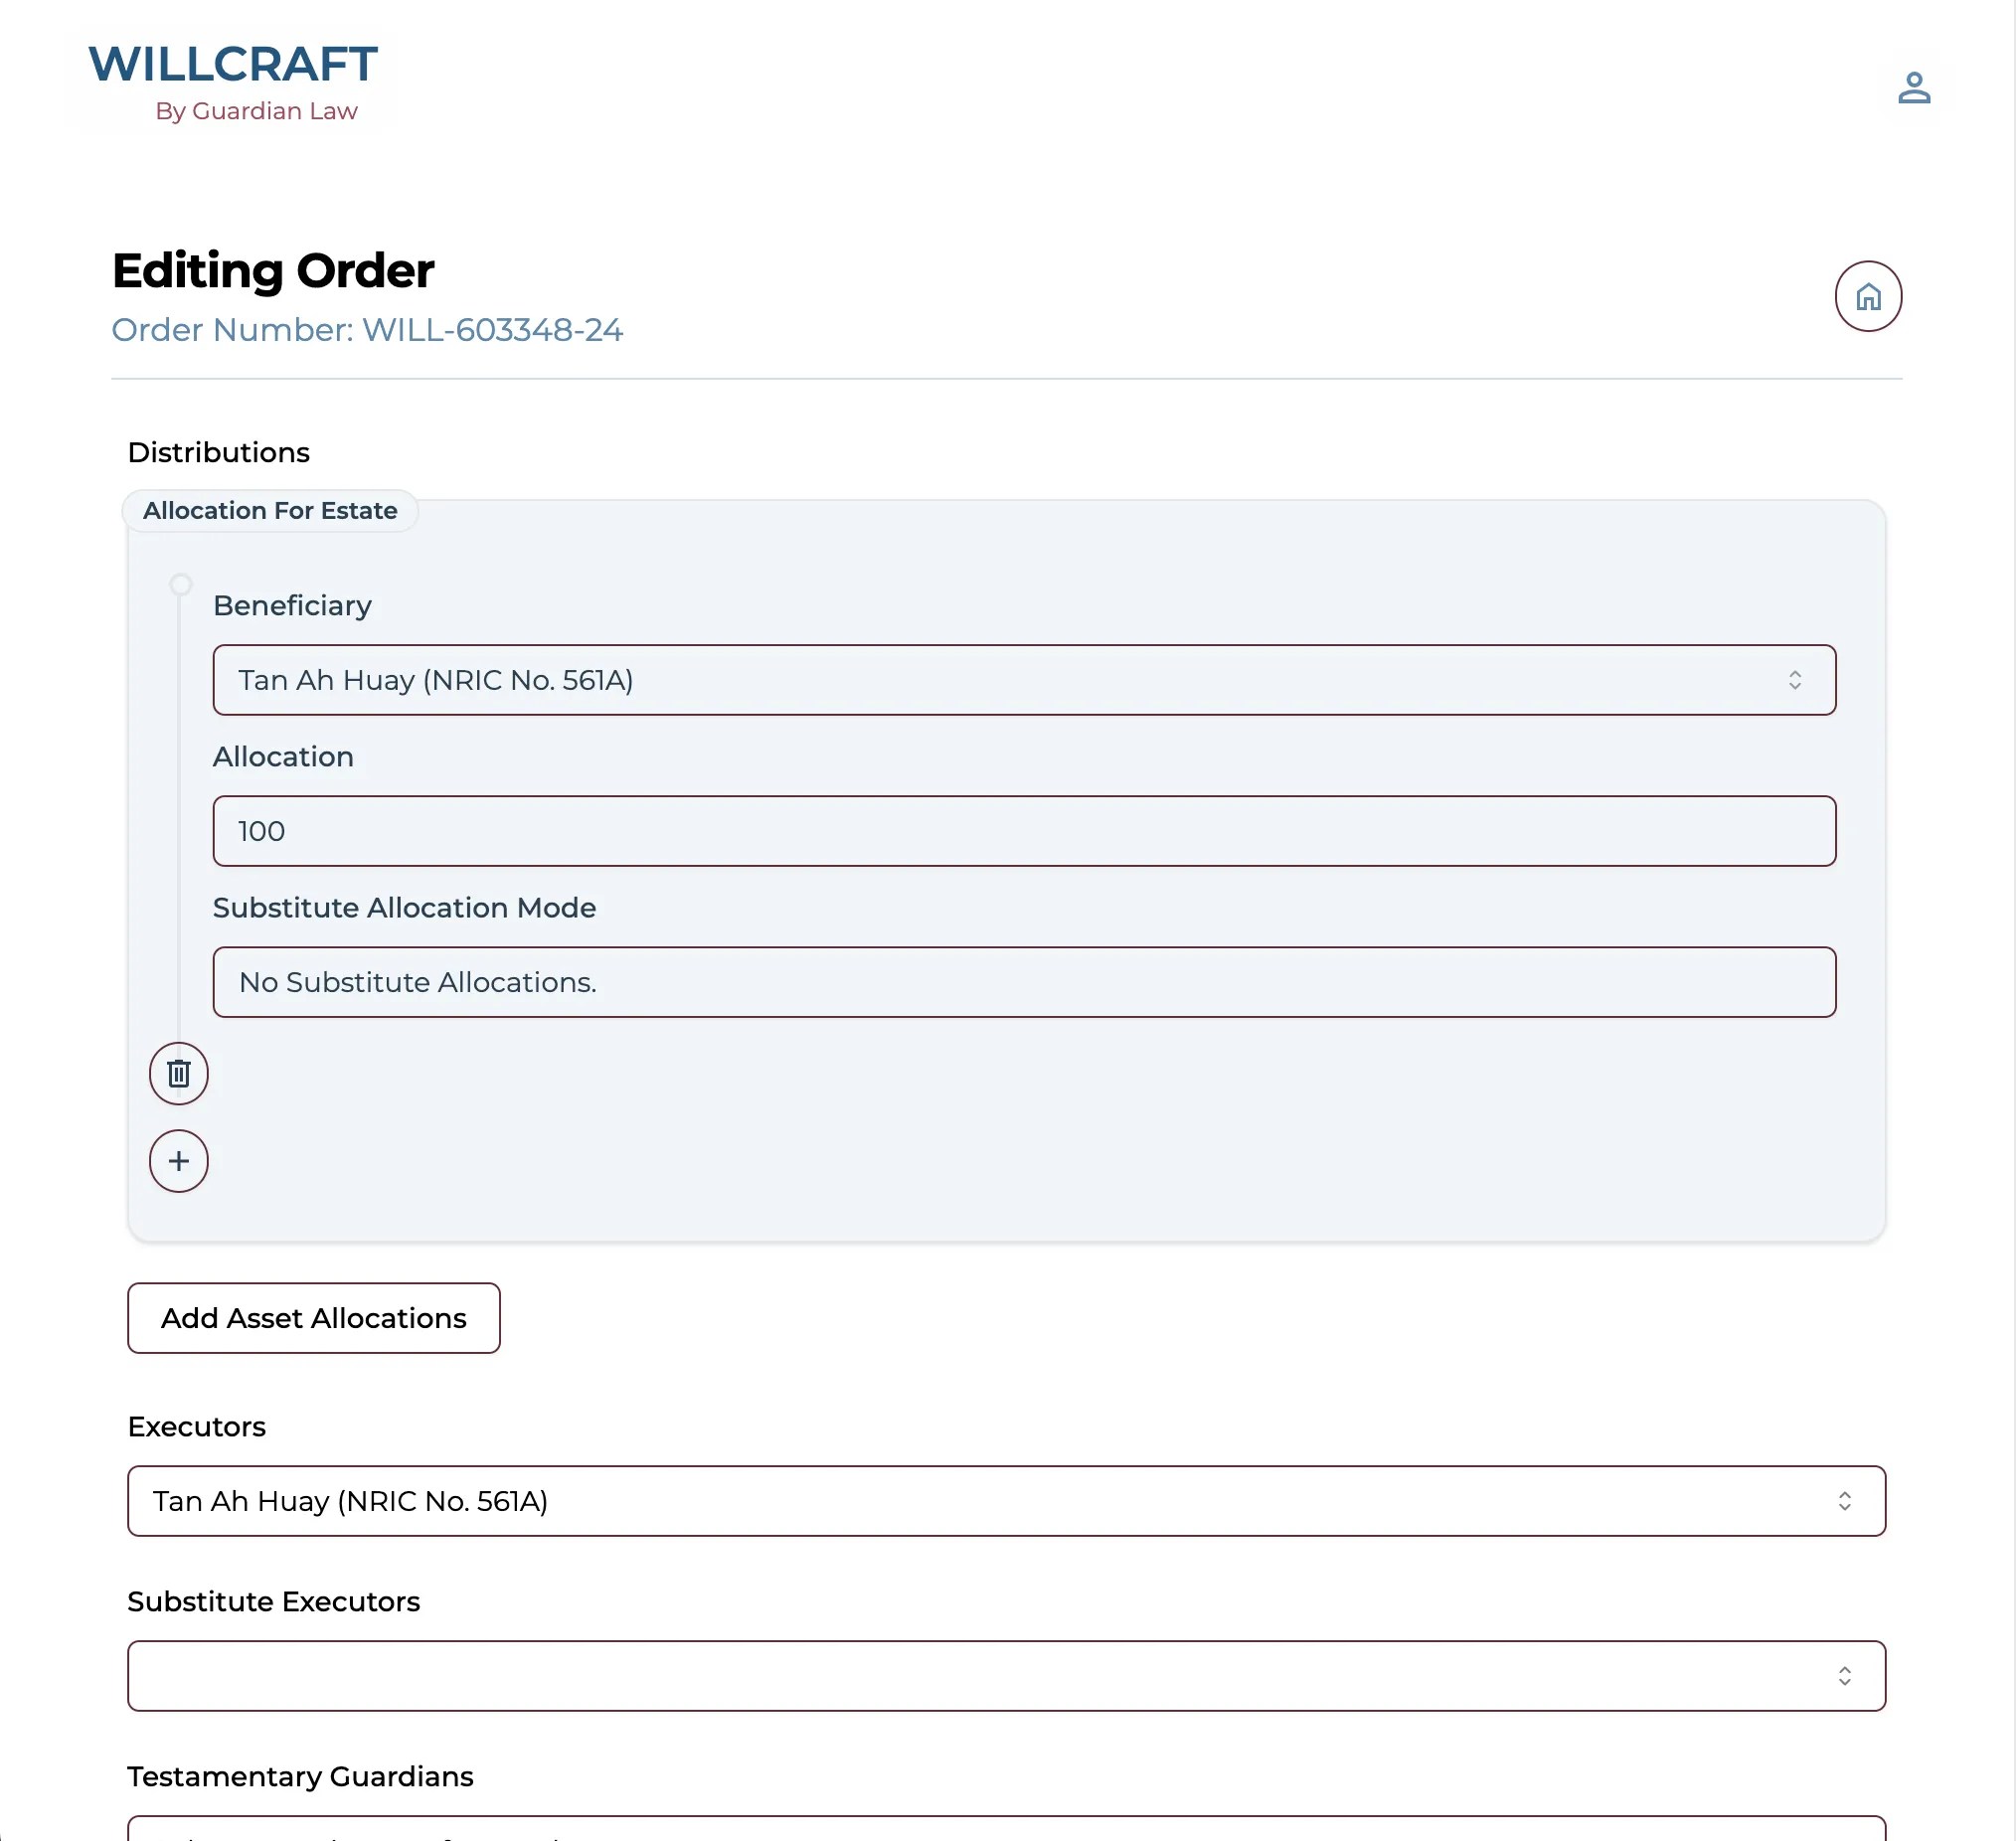Click the Allocation For Estate tag

tap(270, 511)
